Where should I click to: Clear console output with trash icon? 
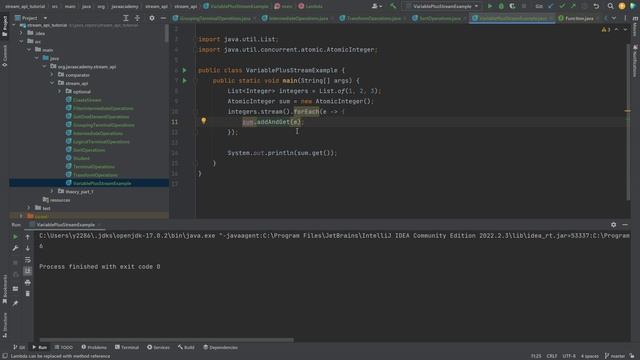click(x=28, y=293)
